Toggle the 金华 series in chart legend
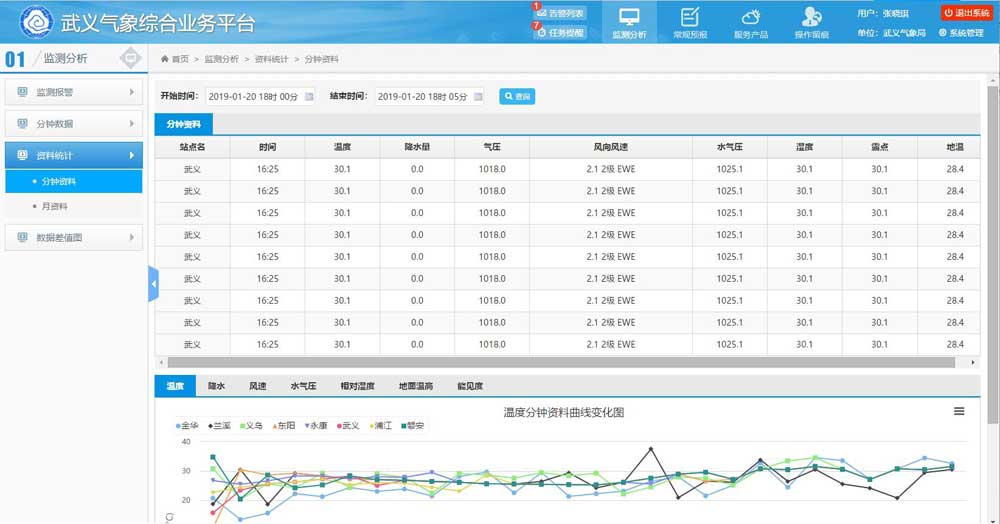The image size is (1000, 524). [x=189, y=425]
